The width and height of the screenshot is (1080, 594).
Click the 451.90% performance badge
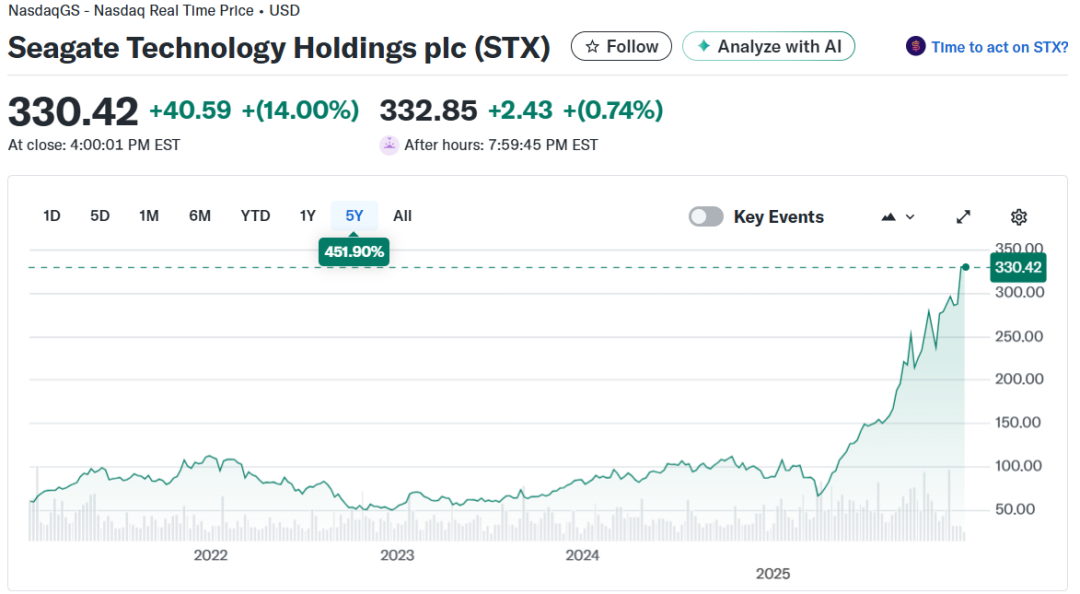354,252
